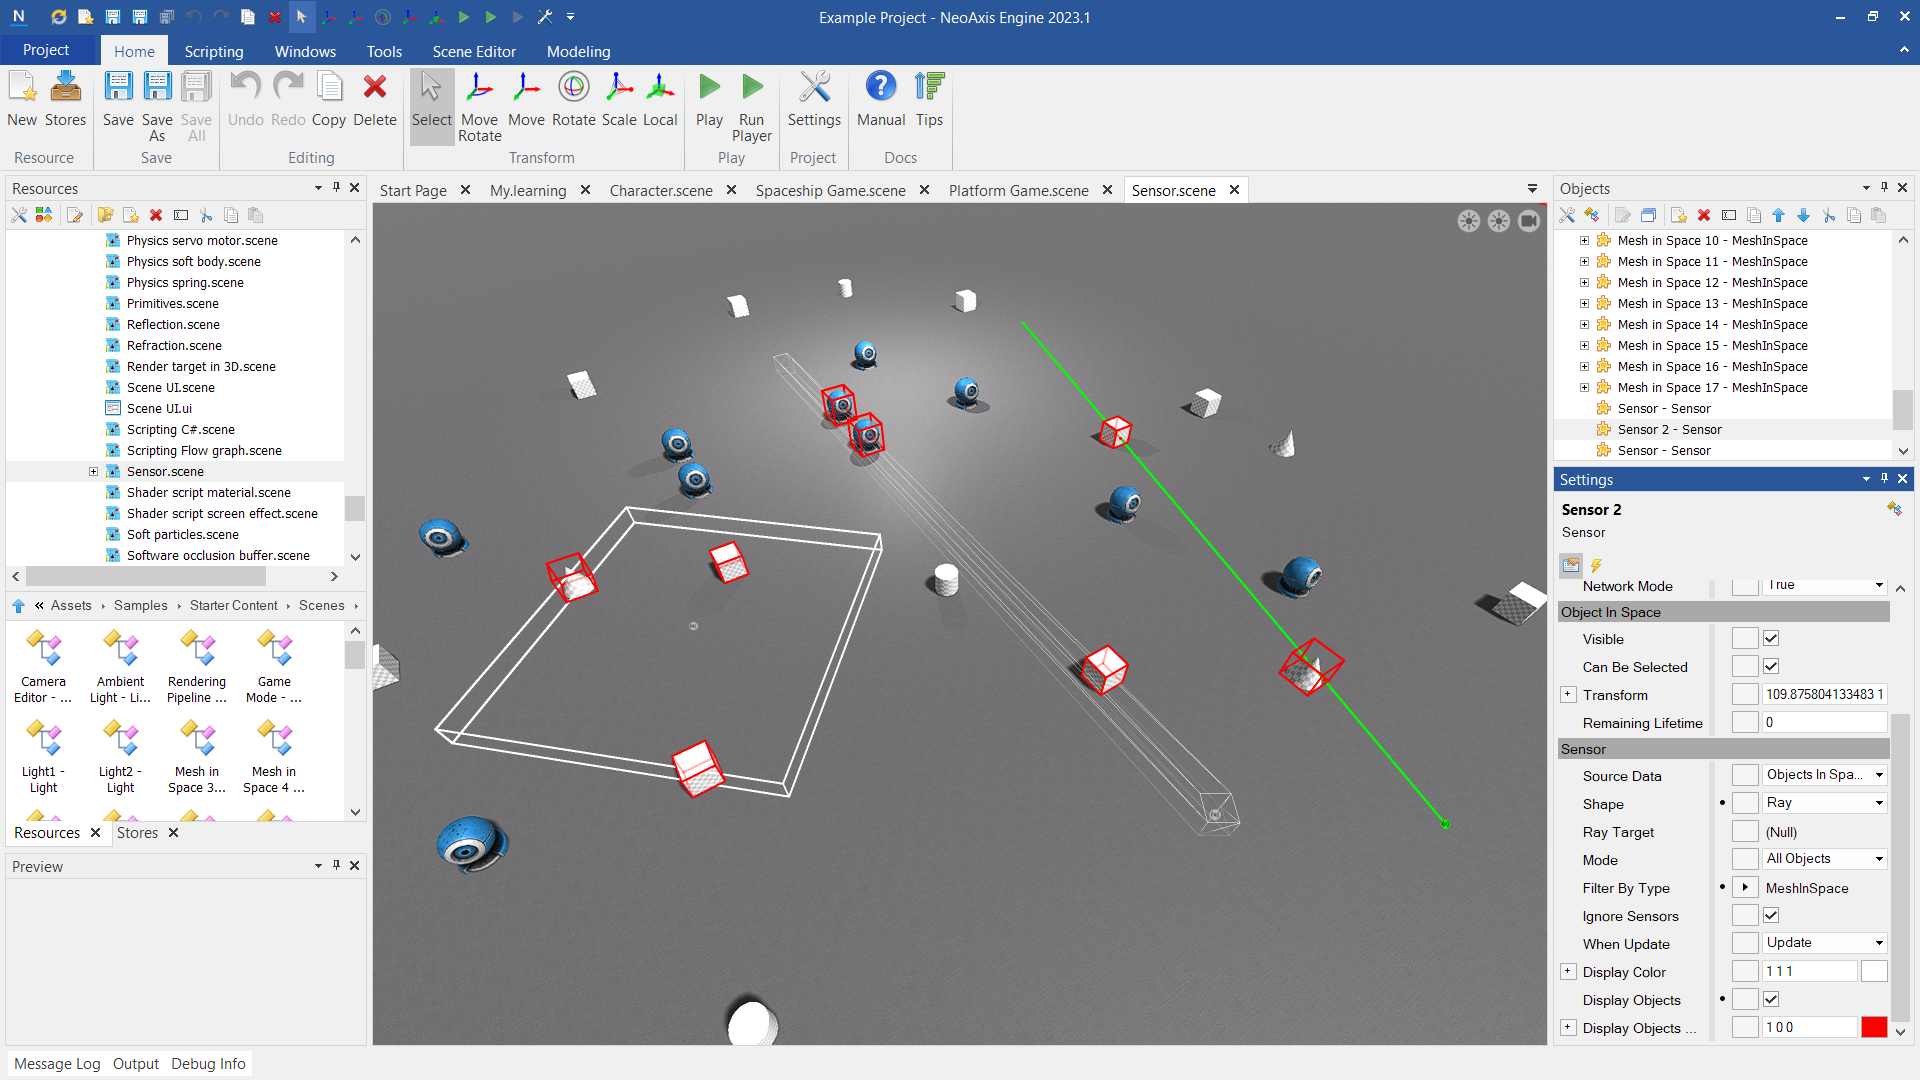Expand Mesh in Space 10 tree node
The height and width of the screenshot is (1080, 1920).
(1584, 241)
